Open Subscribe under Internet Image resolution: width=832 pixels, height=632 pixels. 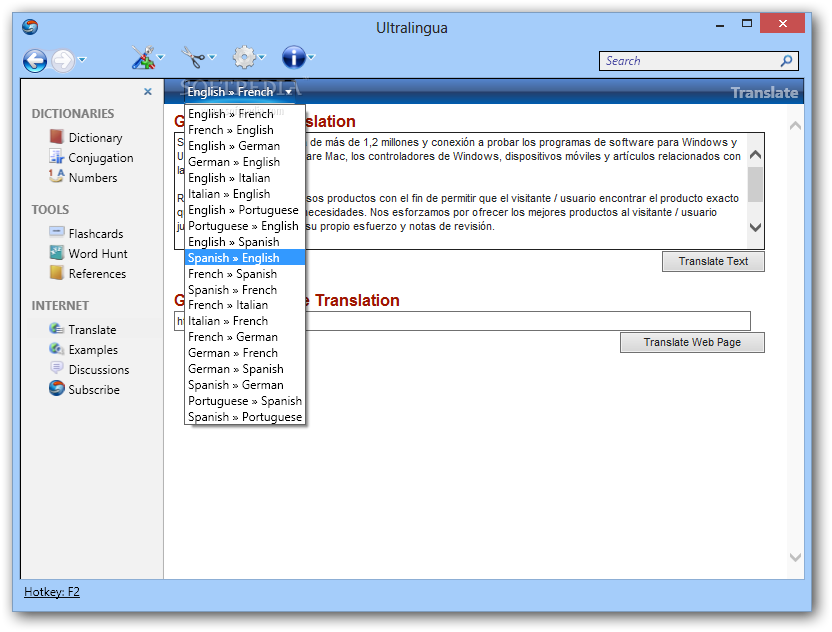coord(94,389)
